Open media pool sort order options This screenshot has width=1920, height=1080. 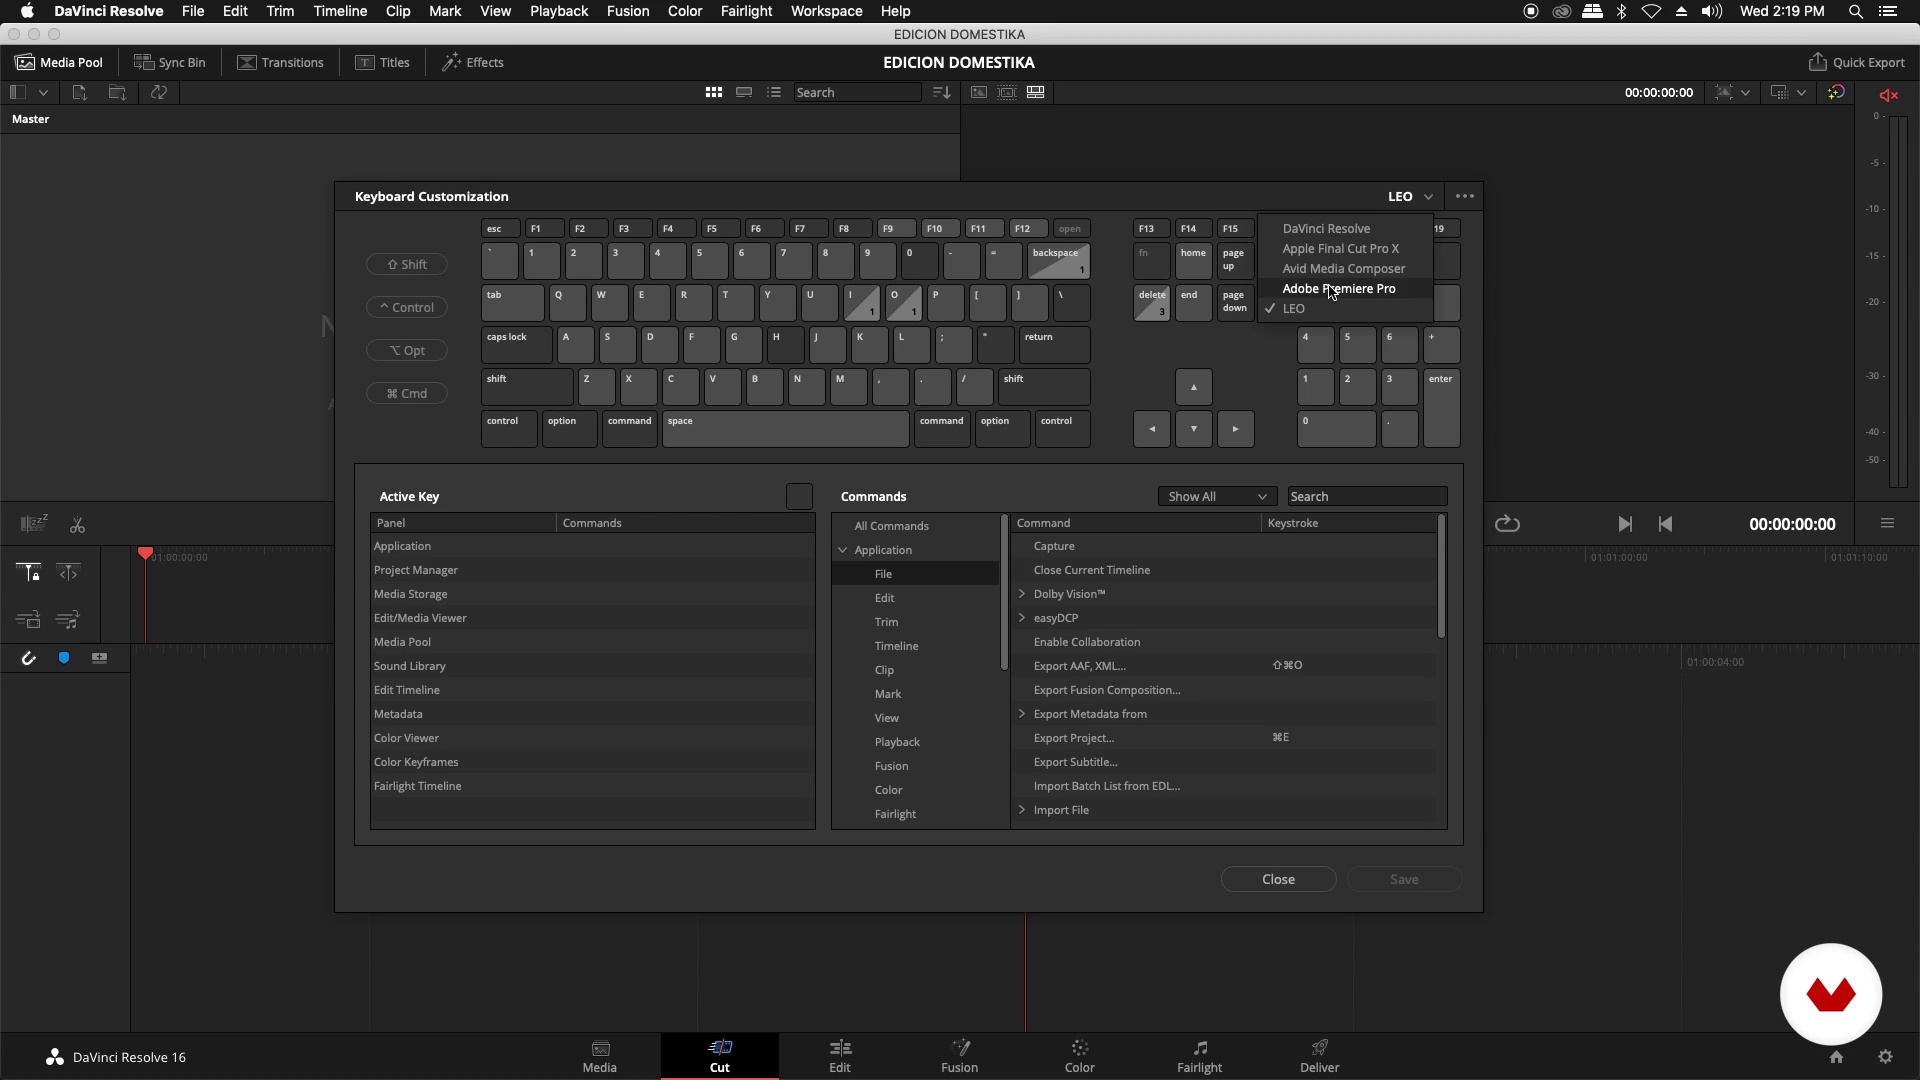(x=941, y=92)
